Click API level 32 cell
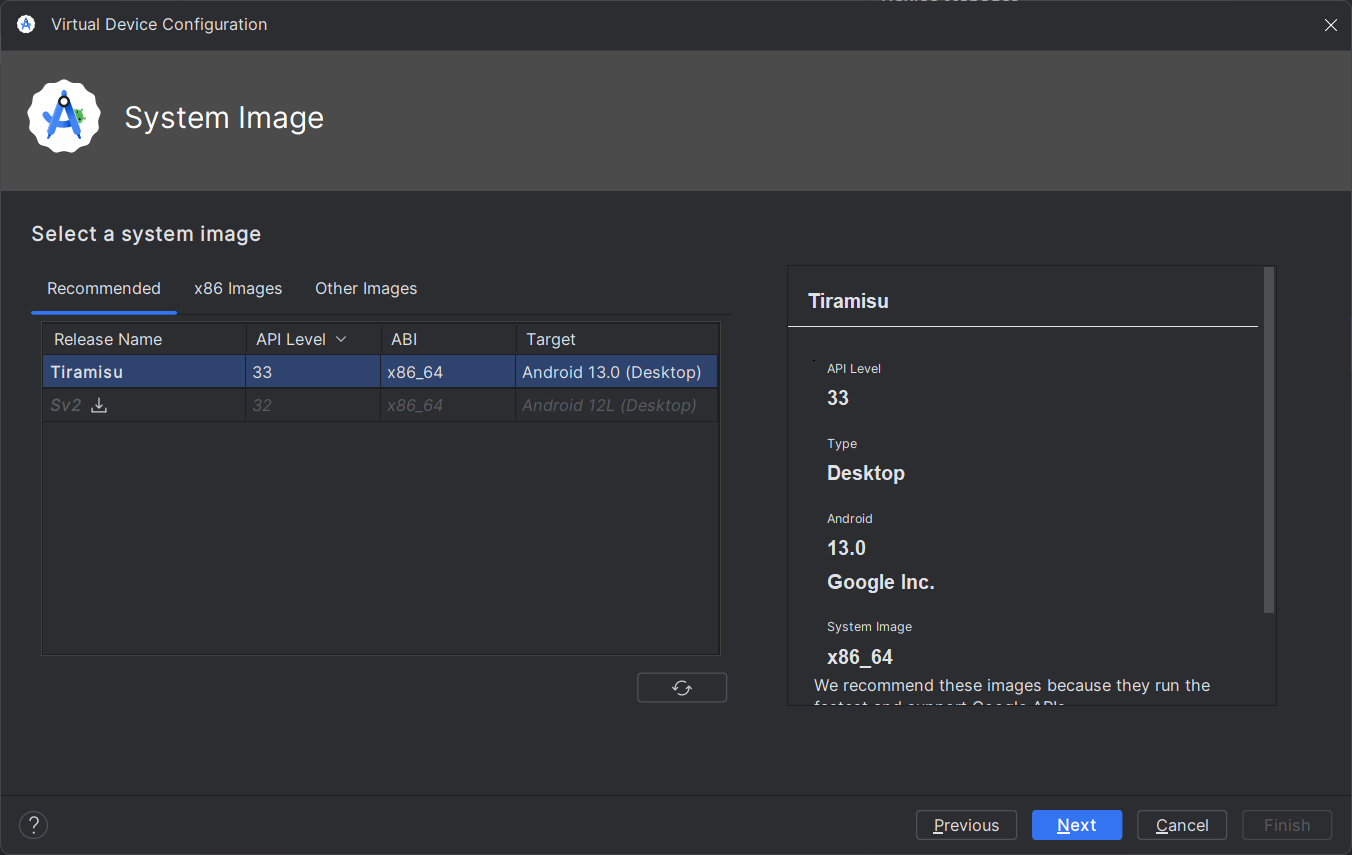The width and height of the screenshot is (1352, 855). coord(313,405)
